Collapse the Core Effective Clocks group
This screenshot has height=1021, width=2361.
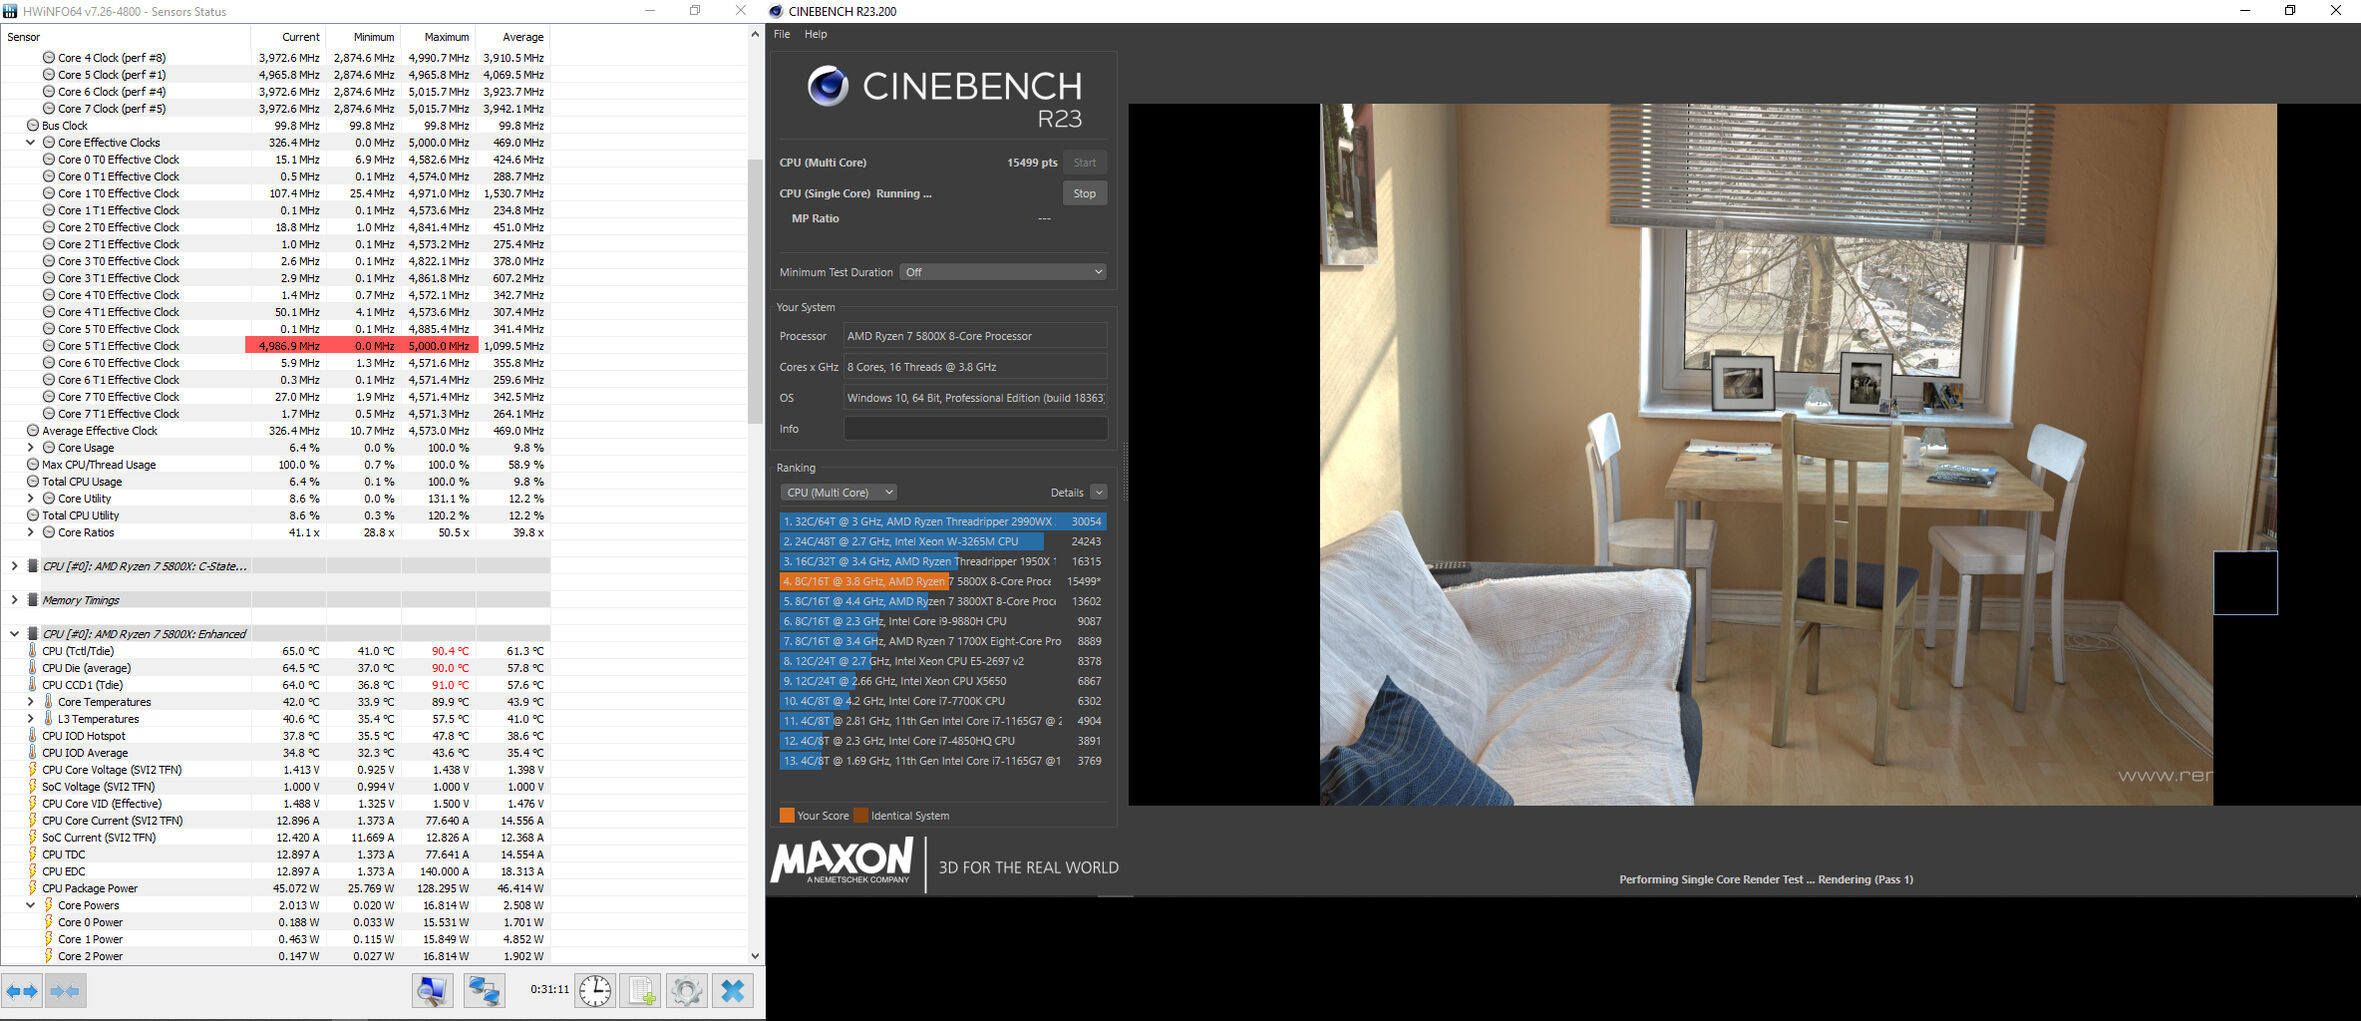coord(31,143)
